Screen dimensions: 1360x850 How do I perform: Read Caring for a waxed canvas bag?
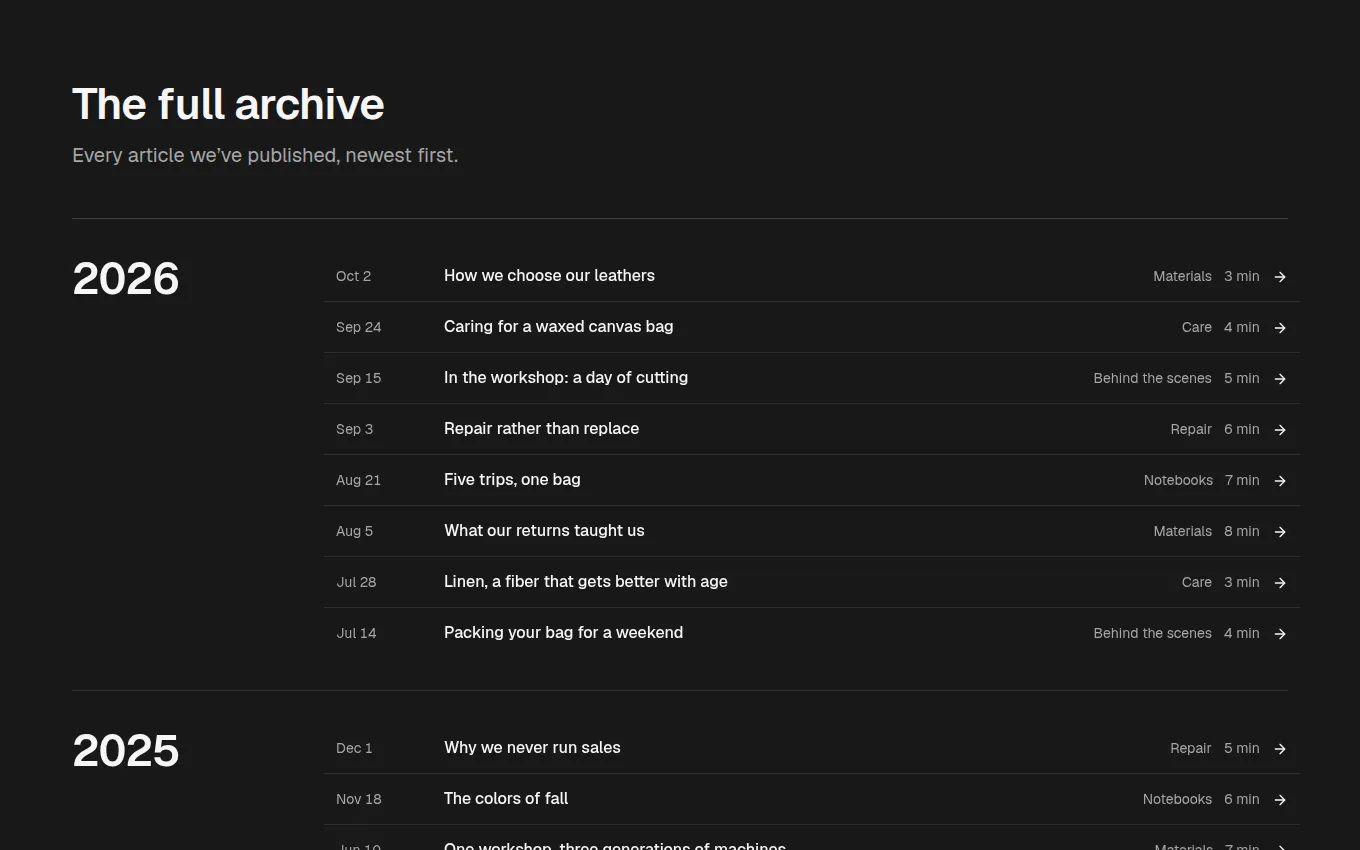[x=558, y=327]
